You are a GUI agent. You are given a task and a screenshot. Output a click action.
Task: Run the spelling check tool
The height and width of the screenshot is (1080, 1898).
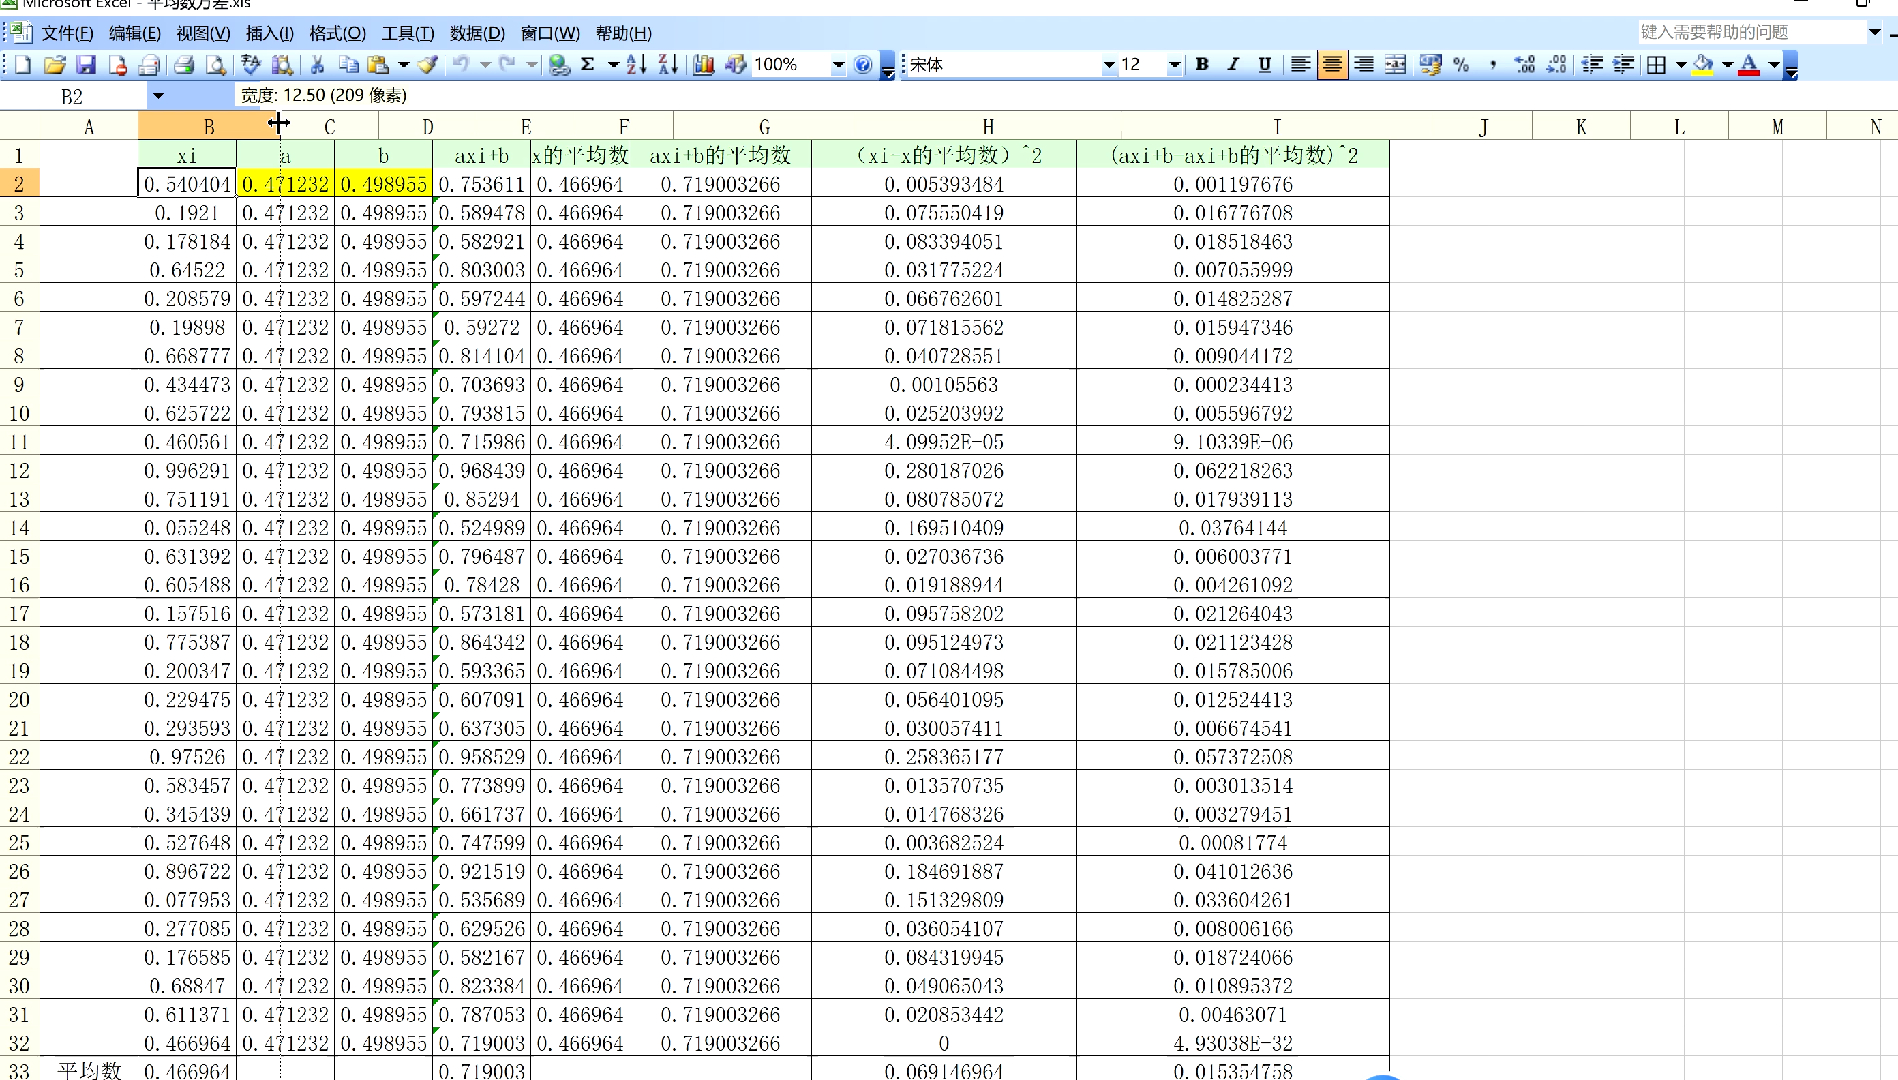[x=251, y=65]
